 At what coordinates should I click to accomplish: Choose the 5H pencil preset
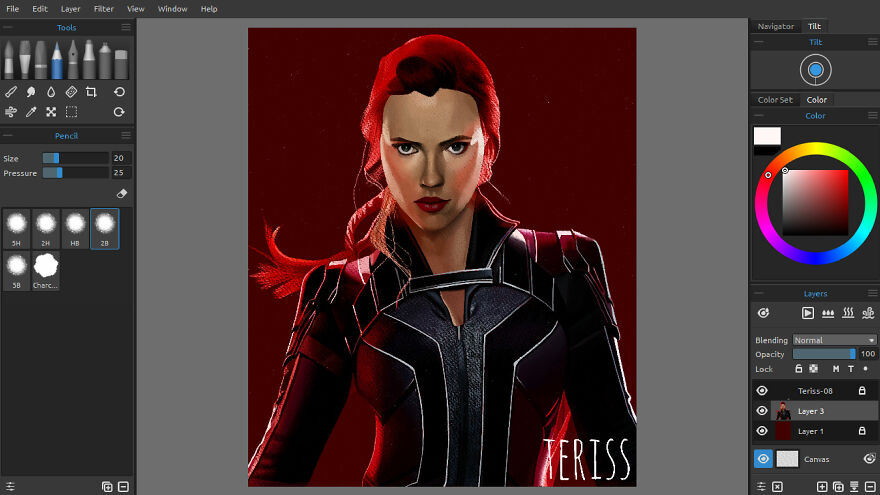point(16,228)
